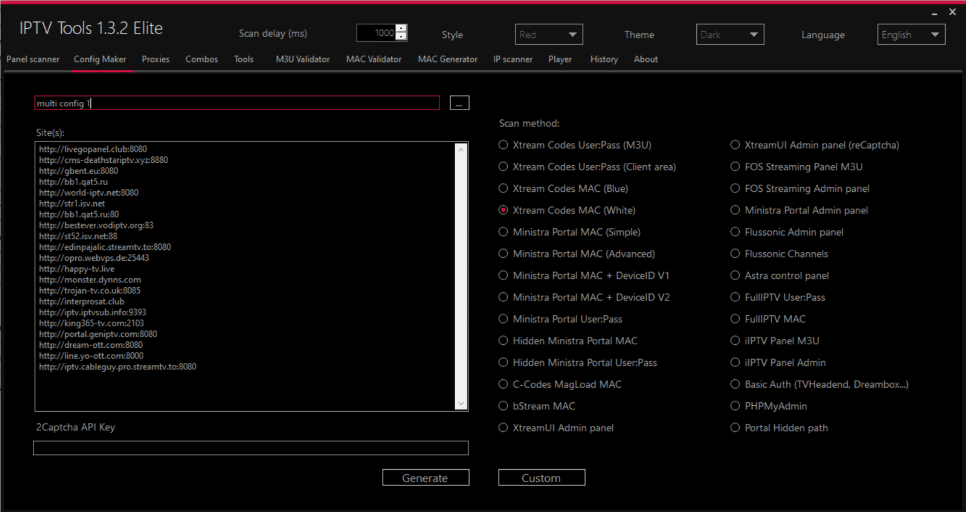Go to the Proxies tab
Viewport: 966px width, 512px height.
pos(155,59)
